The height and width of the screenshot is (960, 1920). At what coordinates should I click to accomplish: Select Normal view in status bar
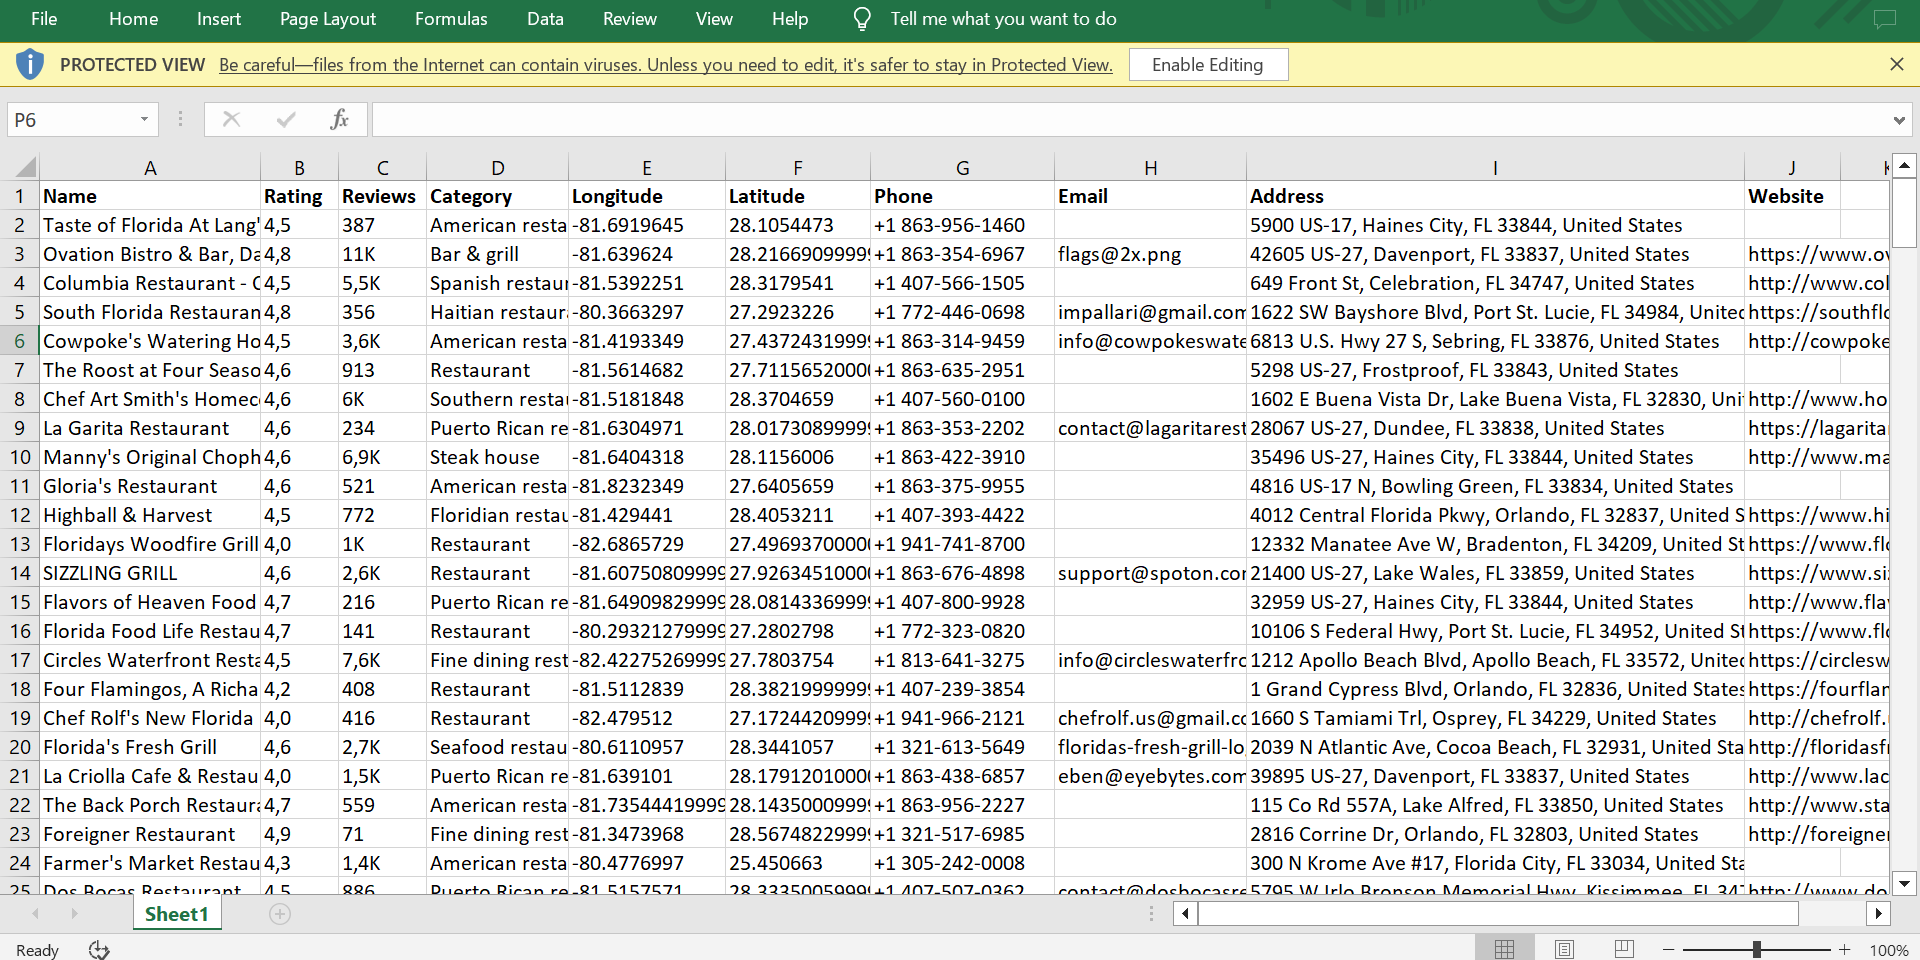coord(1504,949)
